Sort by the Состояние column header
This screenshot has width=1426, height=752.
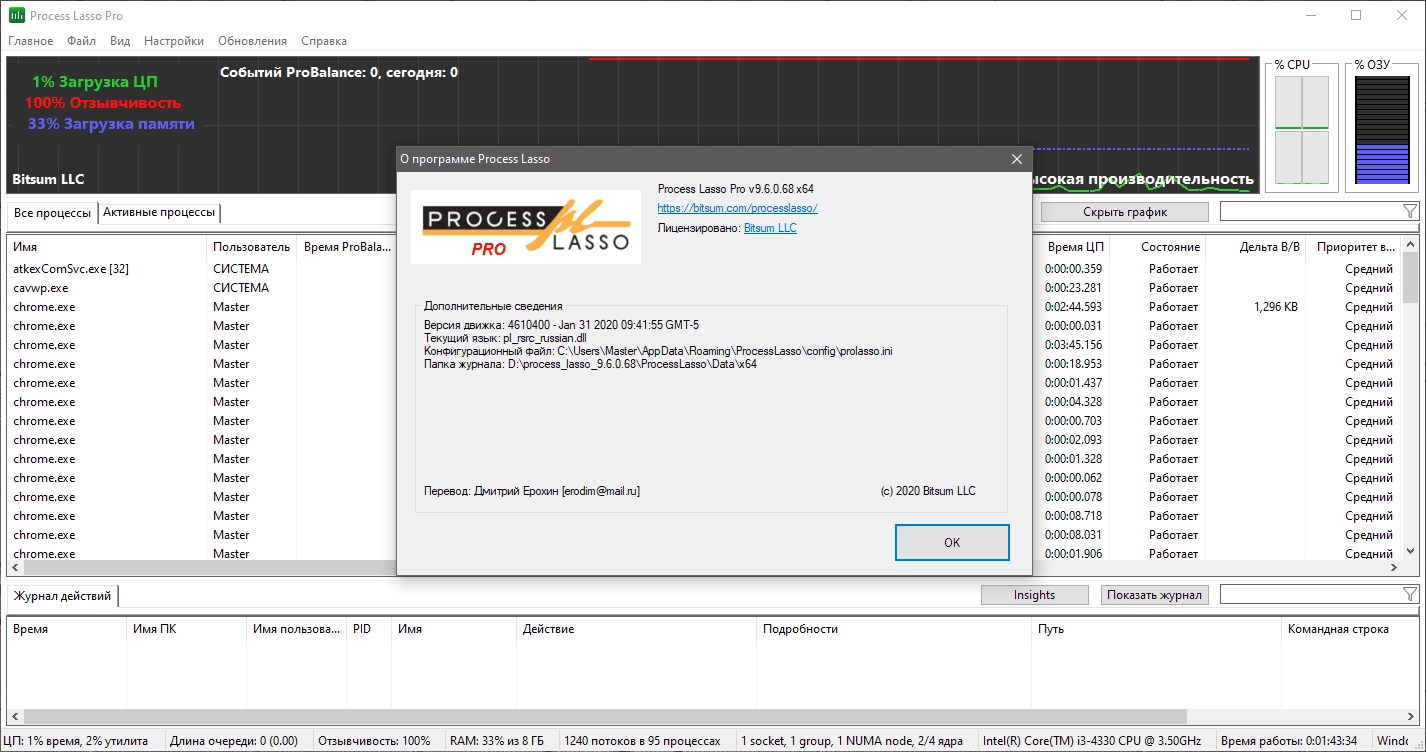1157,247
